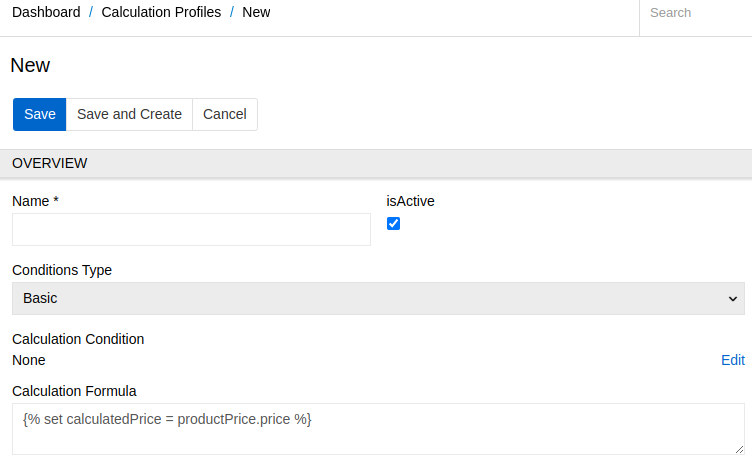Viewport: 752px width, 463px height.
Task: Click inside the Calculation Formula textarea
Action: [x=378, y=428]
